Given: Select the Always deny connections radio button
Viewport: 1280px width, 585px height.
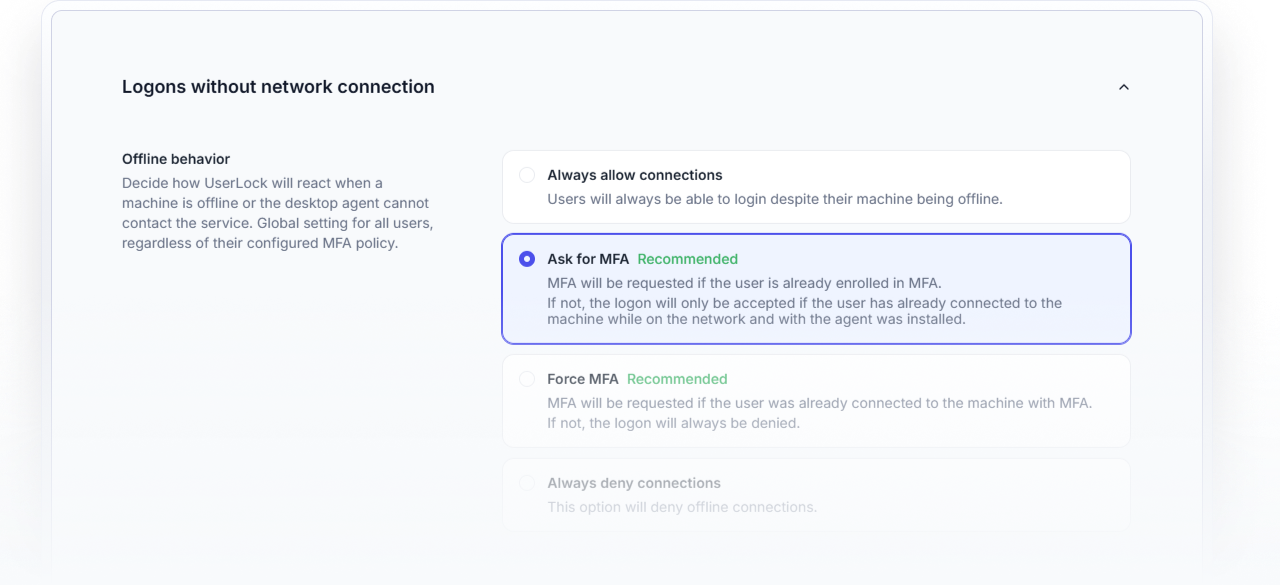Looking at the screenshot, I should point(527,483).
